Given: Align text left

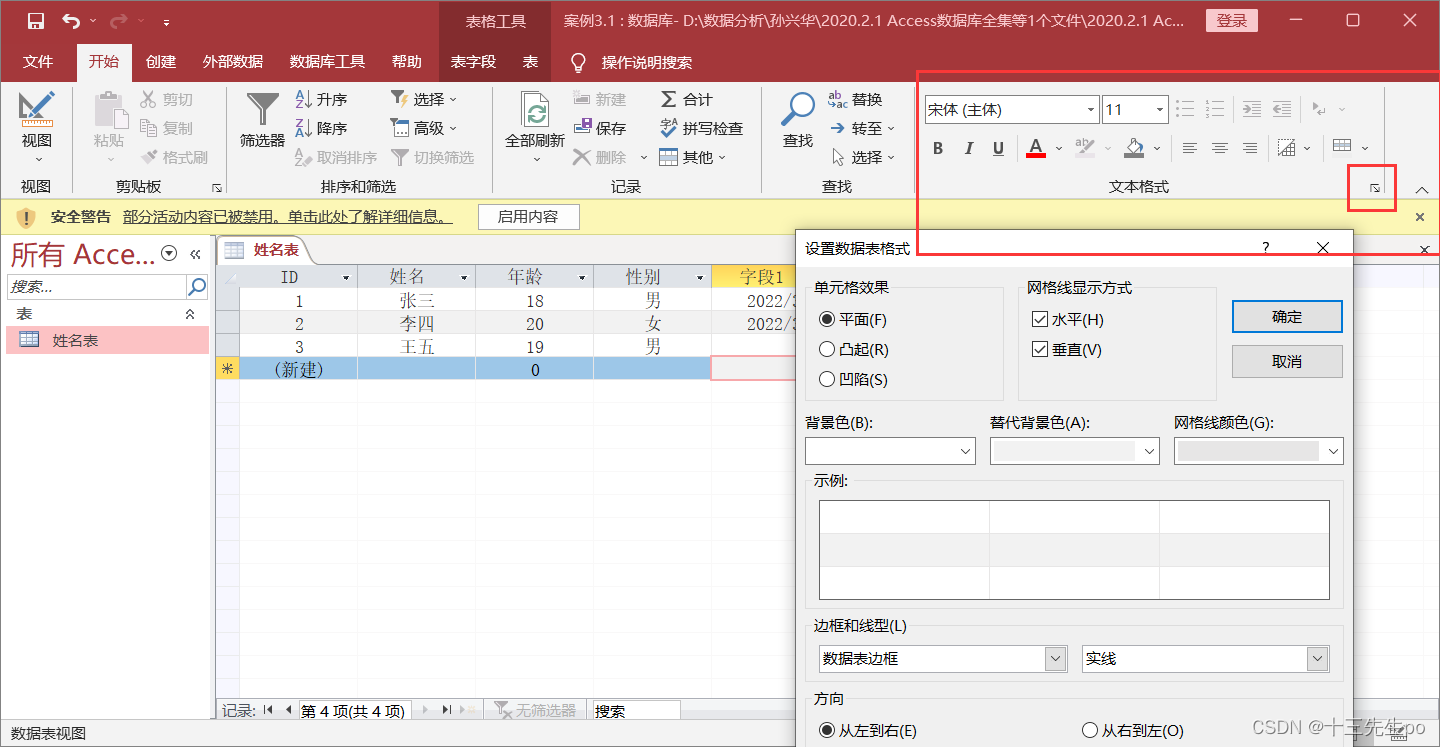Looking at the screenshot, I should tap(1189, 148).
